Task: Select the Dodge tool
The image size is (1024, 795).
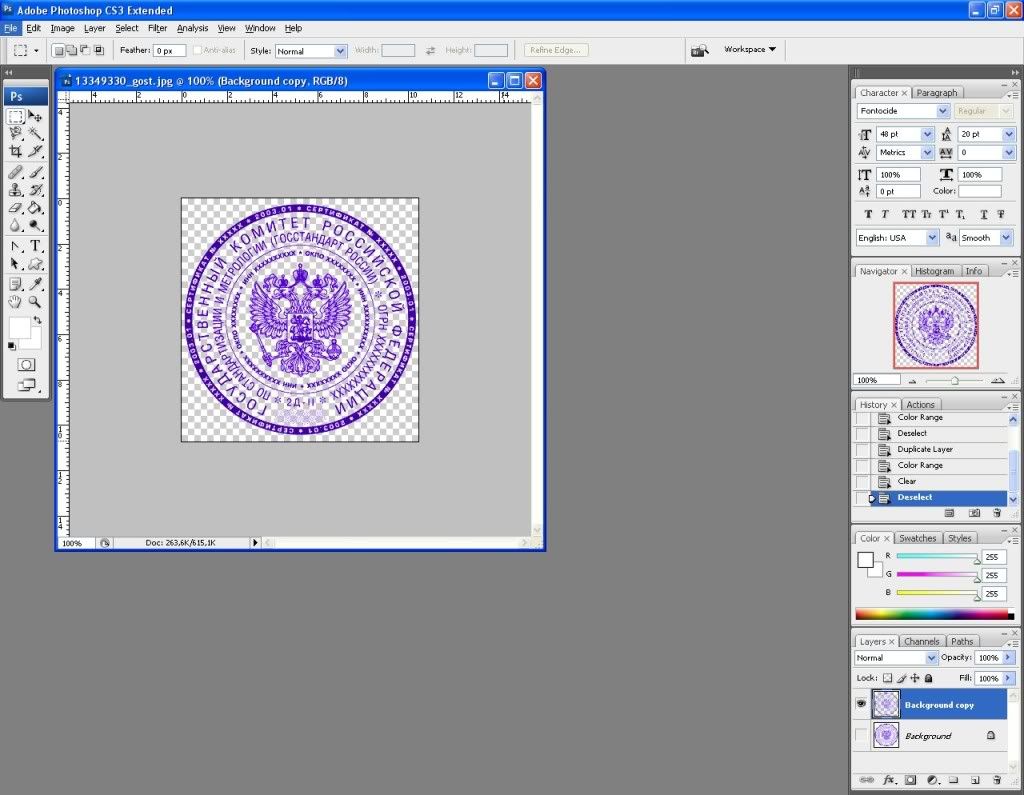Action: click(35, 225)
